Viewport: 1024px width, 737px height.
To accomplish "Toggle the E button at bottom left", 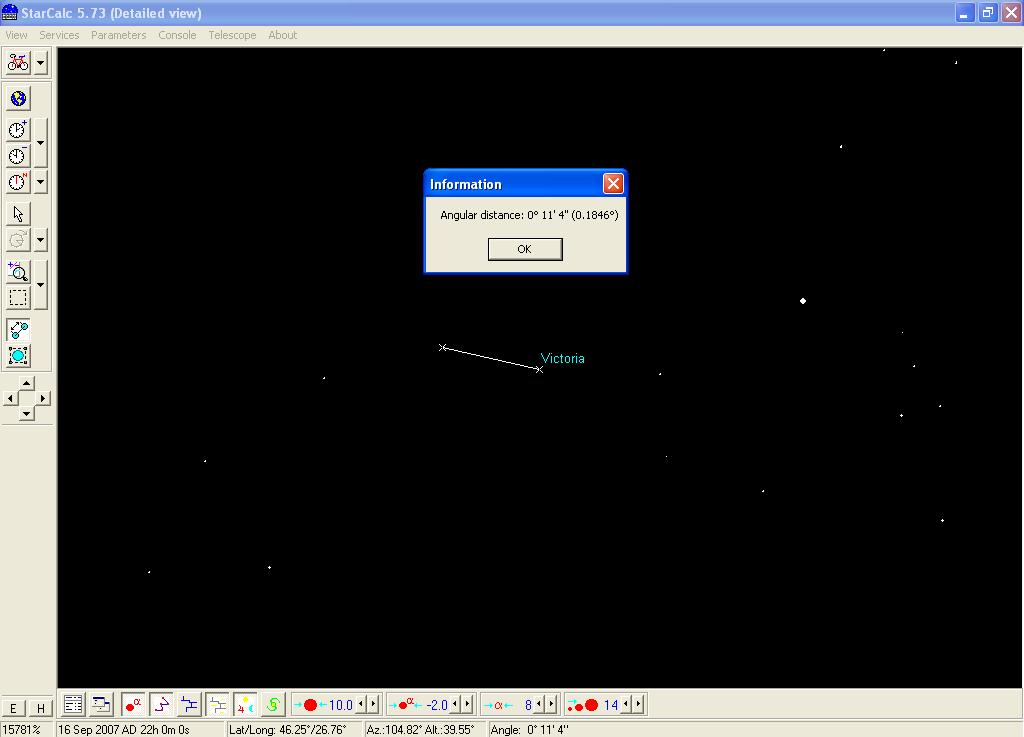I will coord(13,708).
